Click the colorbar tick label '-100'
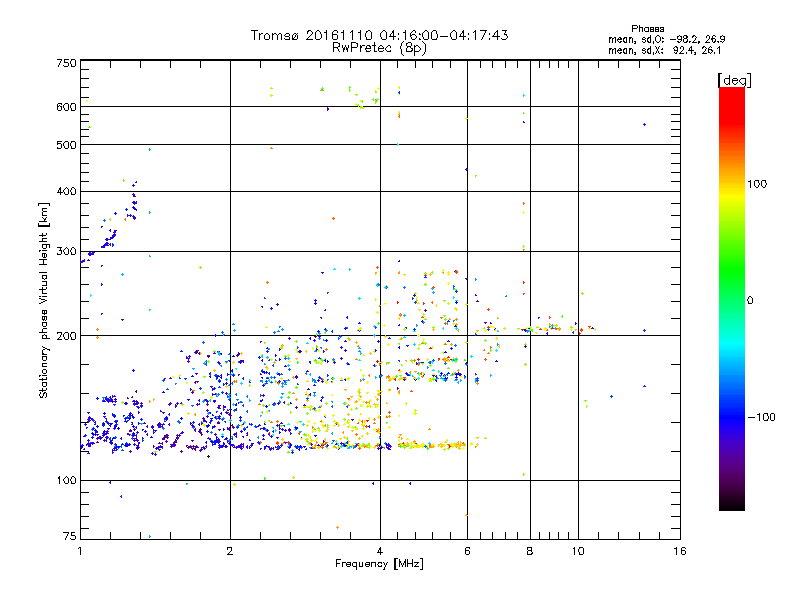This screenshot has width=800, height=600. pos(761,417)
